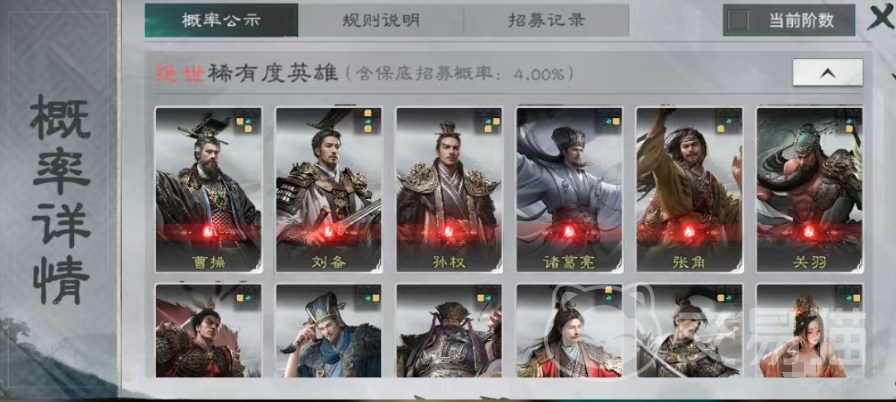Tap the red glowing gem on 孙权's card

pyautogui.click(x=449, y=231)
